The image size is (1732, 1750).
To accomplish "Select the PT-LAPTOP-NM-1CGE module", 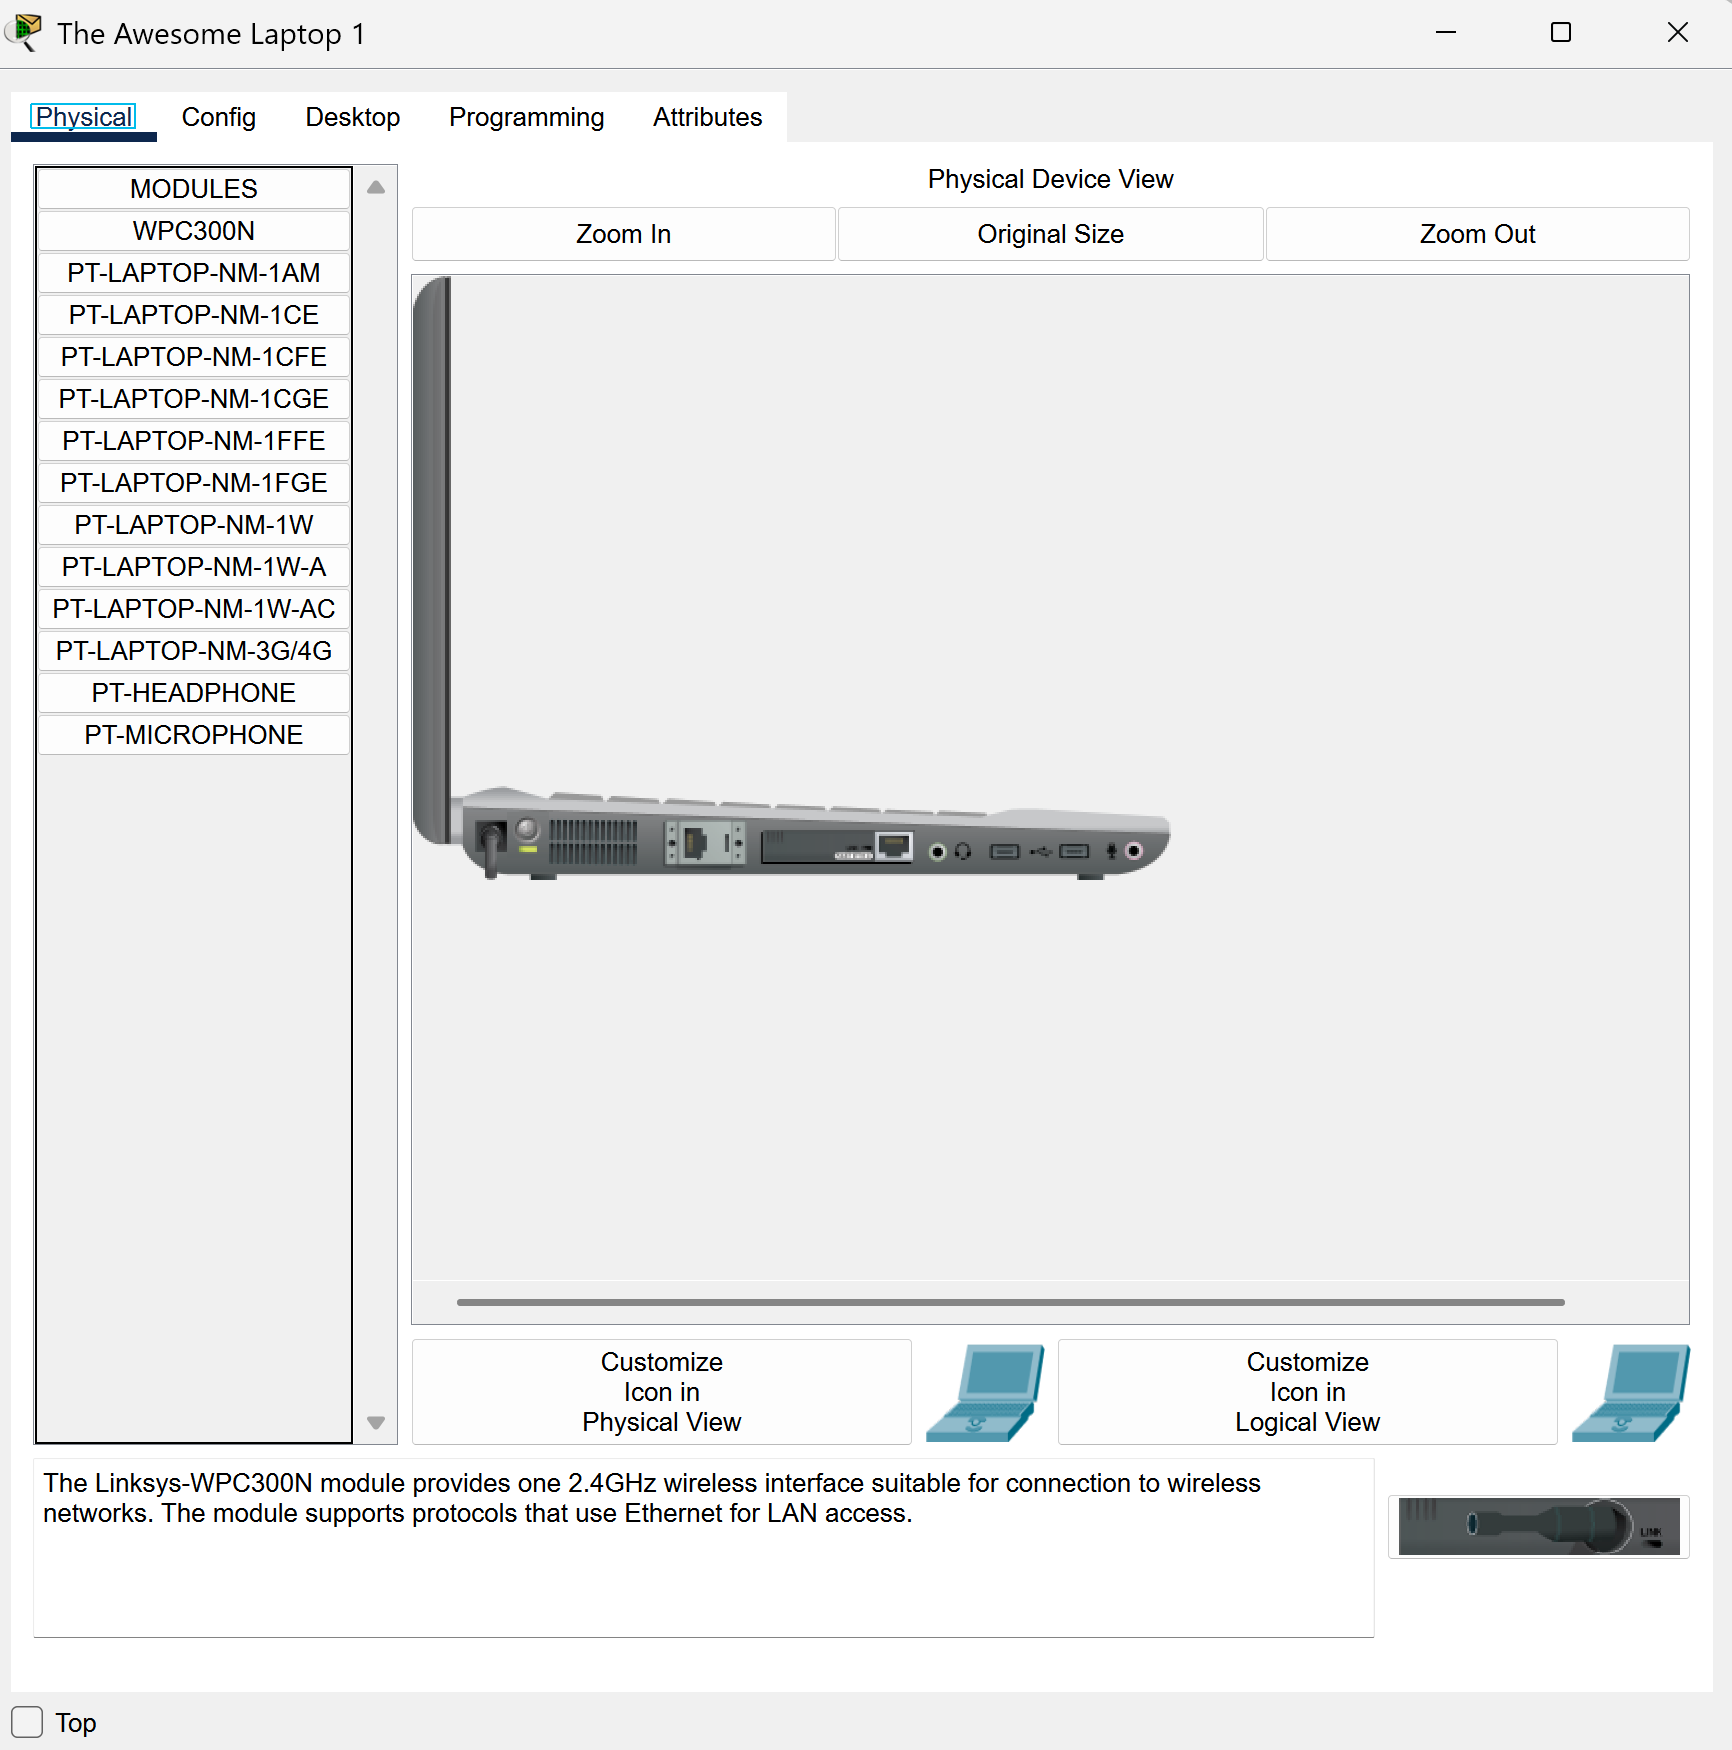I will click(194, 399).
